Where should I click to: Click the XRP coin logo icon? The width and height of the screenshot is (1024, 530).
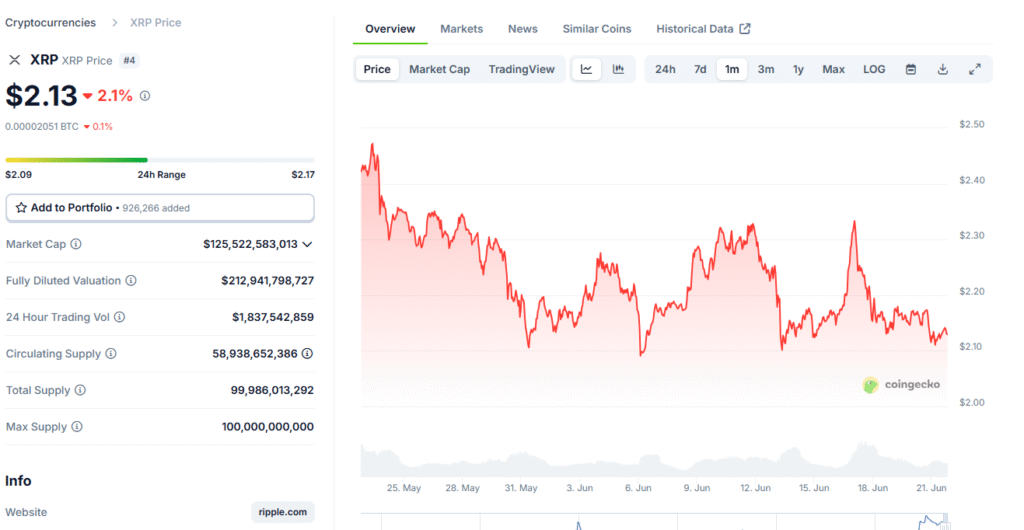tap(14, 60)
